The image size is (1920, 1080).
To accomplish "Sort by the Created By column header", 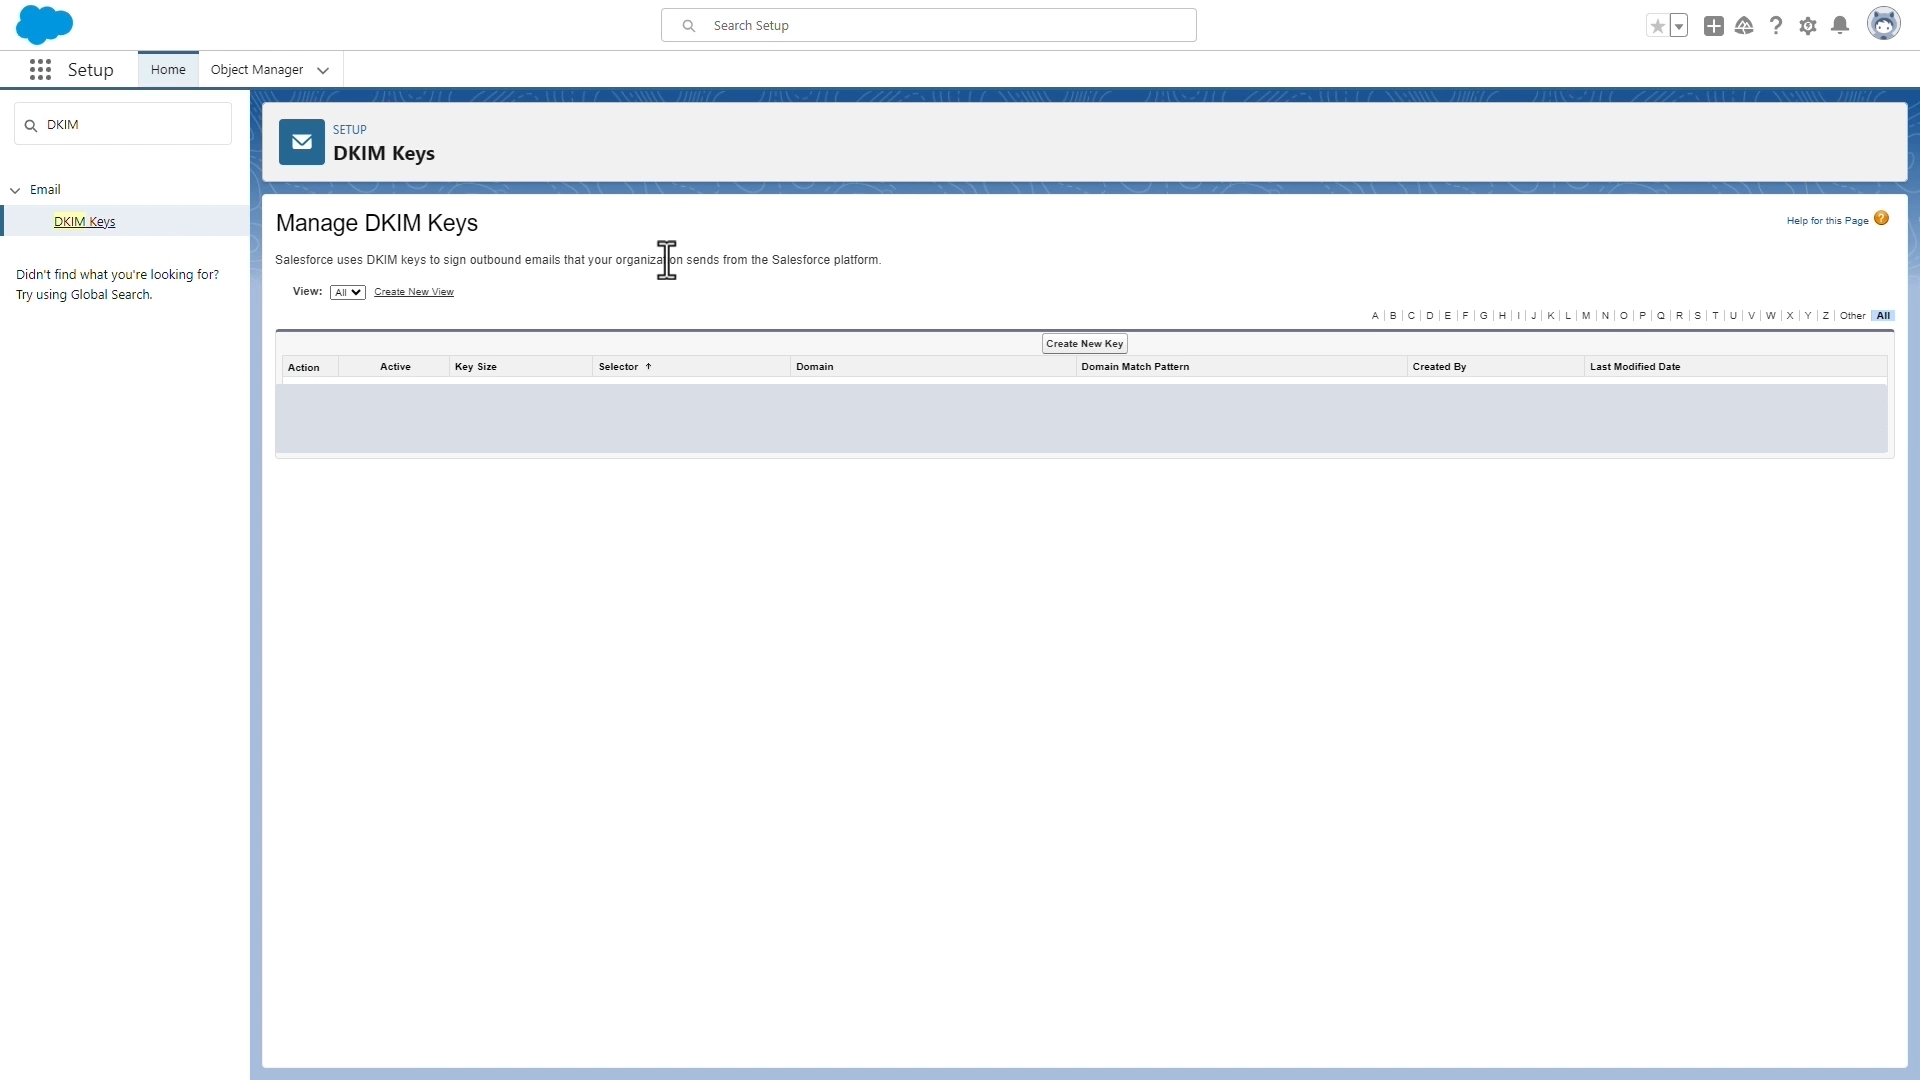I will [1439, 367].
